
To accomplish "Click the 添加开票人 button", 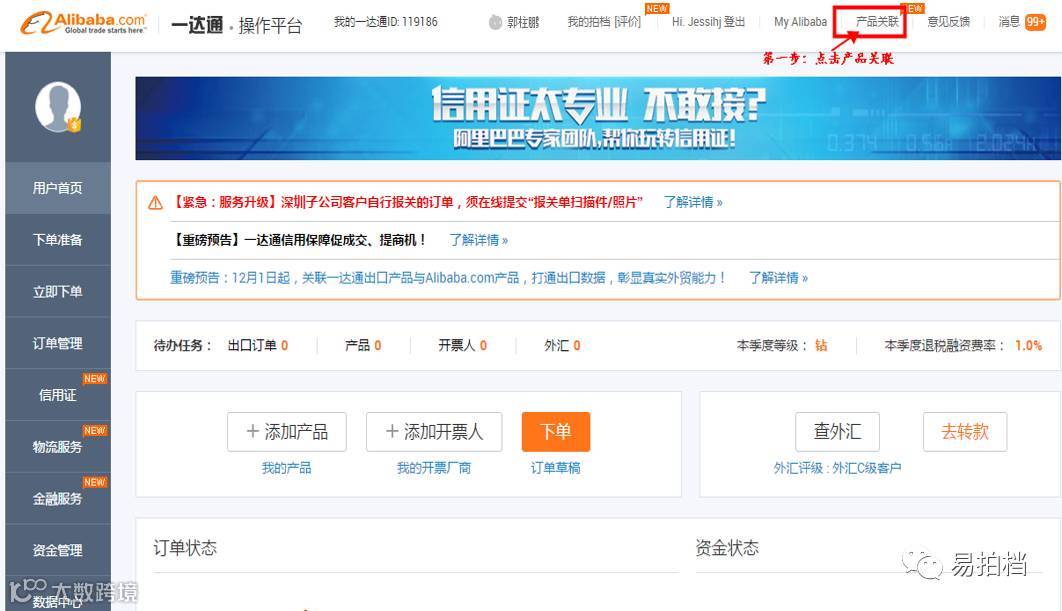I will [x=433, y=431].
